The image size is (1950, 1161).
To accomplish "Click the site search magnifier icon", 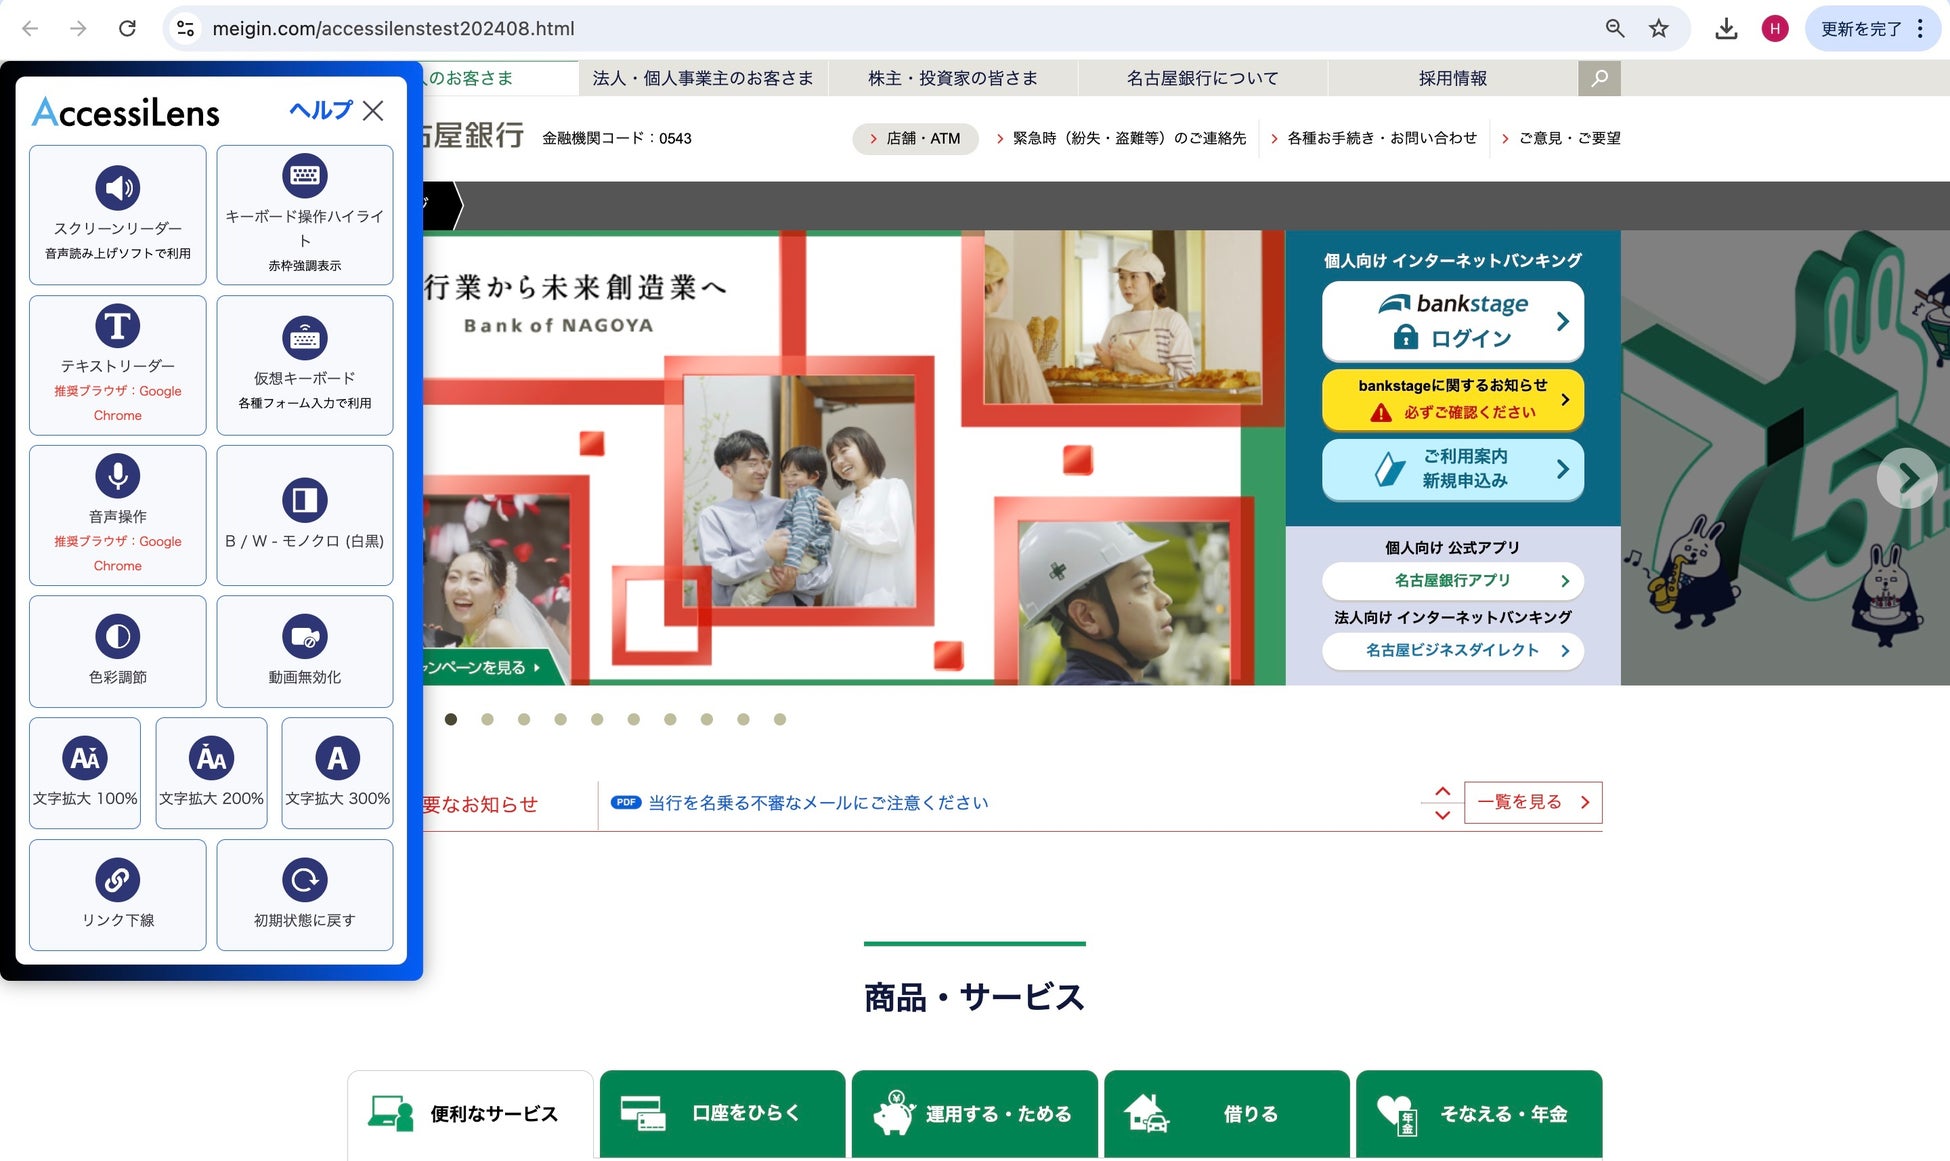I will [x=1599, y=78].
